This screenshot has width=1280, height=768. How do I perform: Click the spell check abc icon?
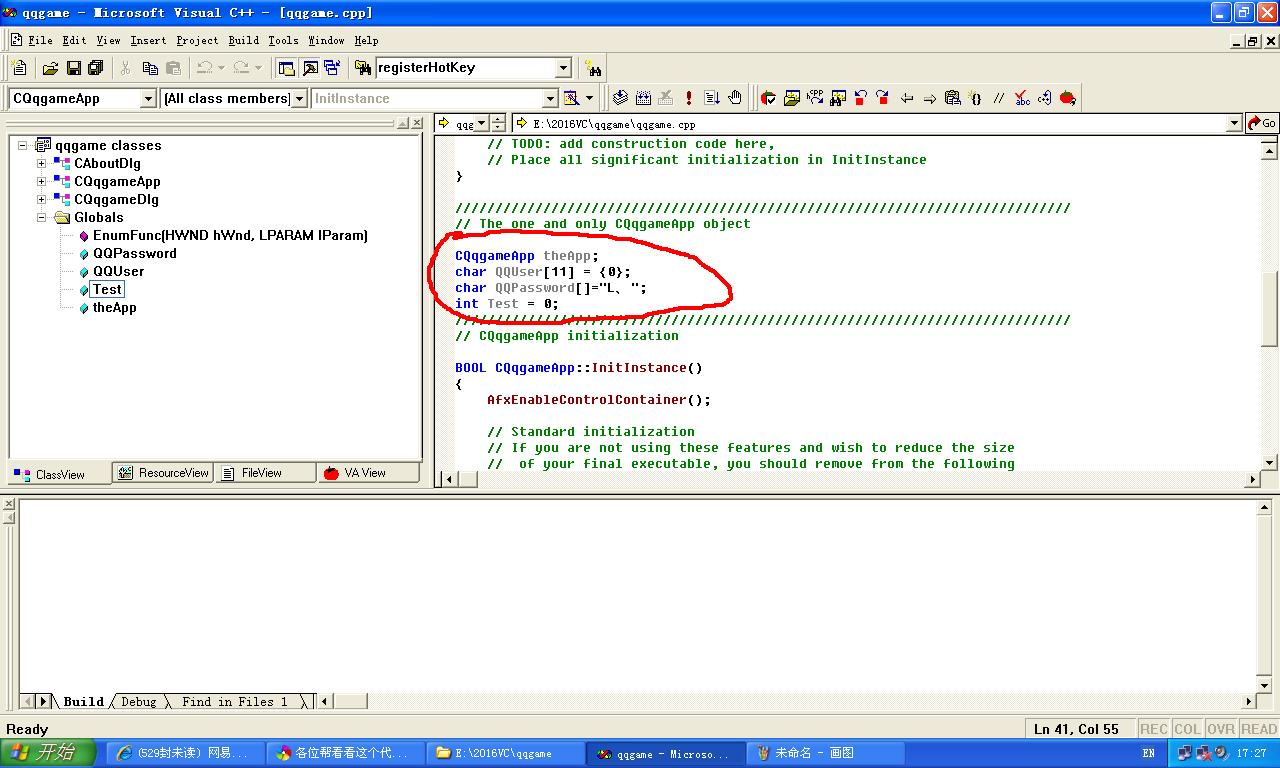[x=1022, y=98]
